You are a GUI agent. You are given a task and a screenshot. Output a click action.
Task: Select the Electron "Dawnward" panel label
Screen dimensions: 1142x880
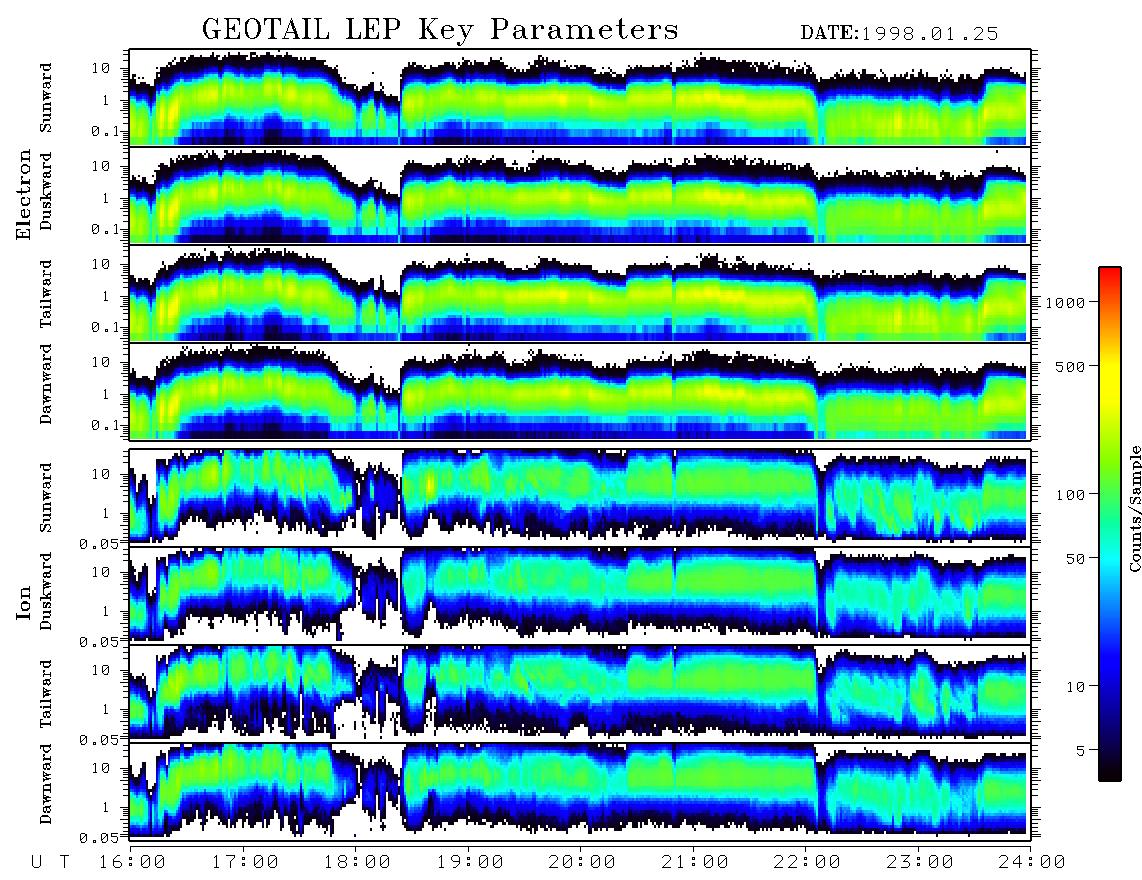pos(46,384)
